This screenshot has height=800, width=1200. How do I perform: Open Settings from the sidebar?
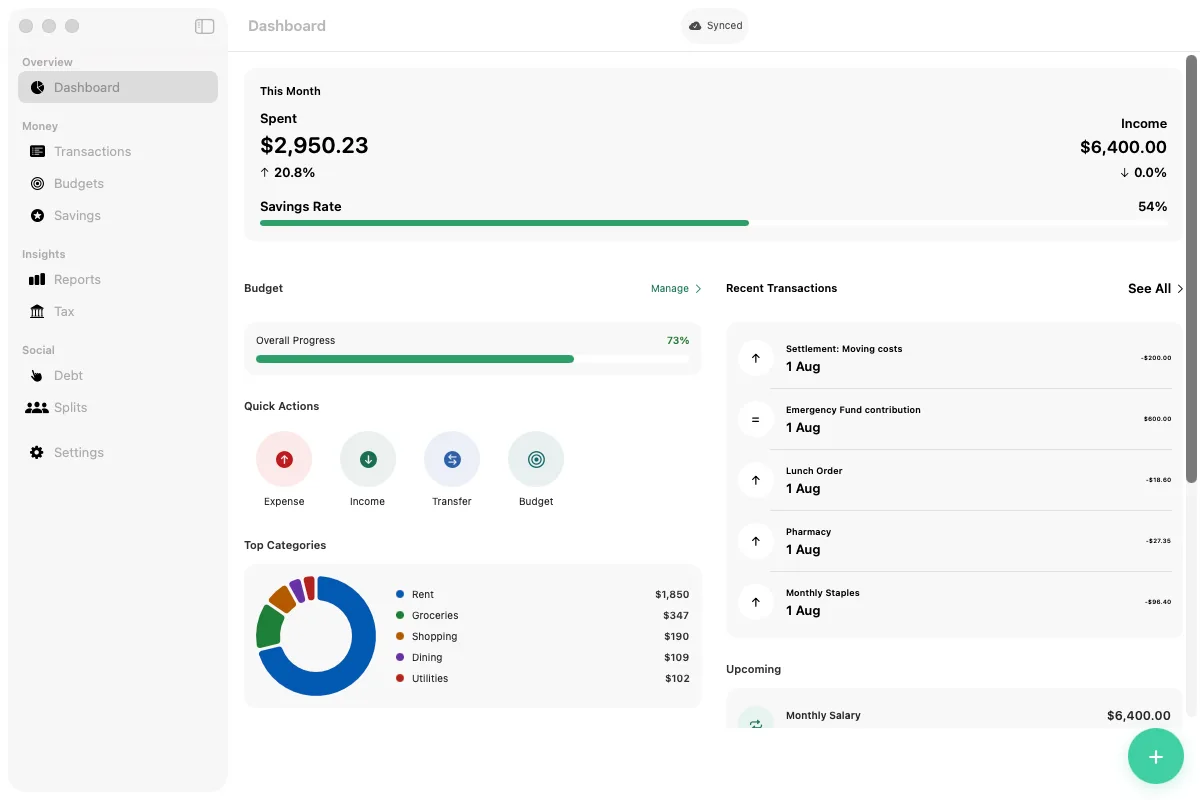click(118, 453)
